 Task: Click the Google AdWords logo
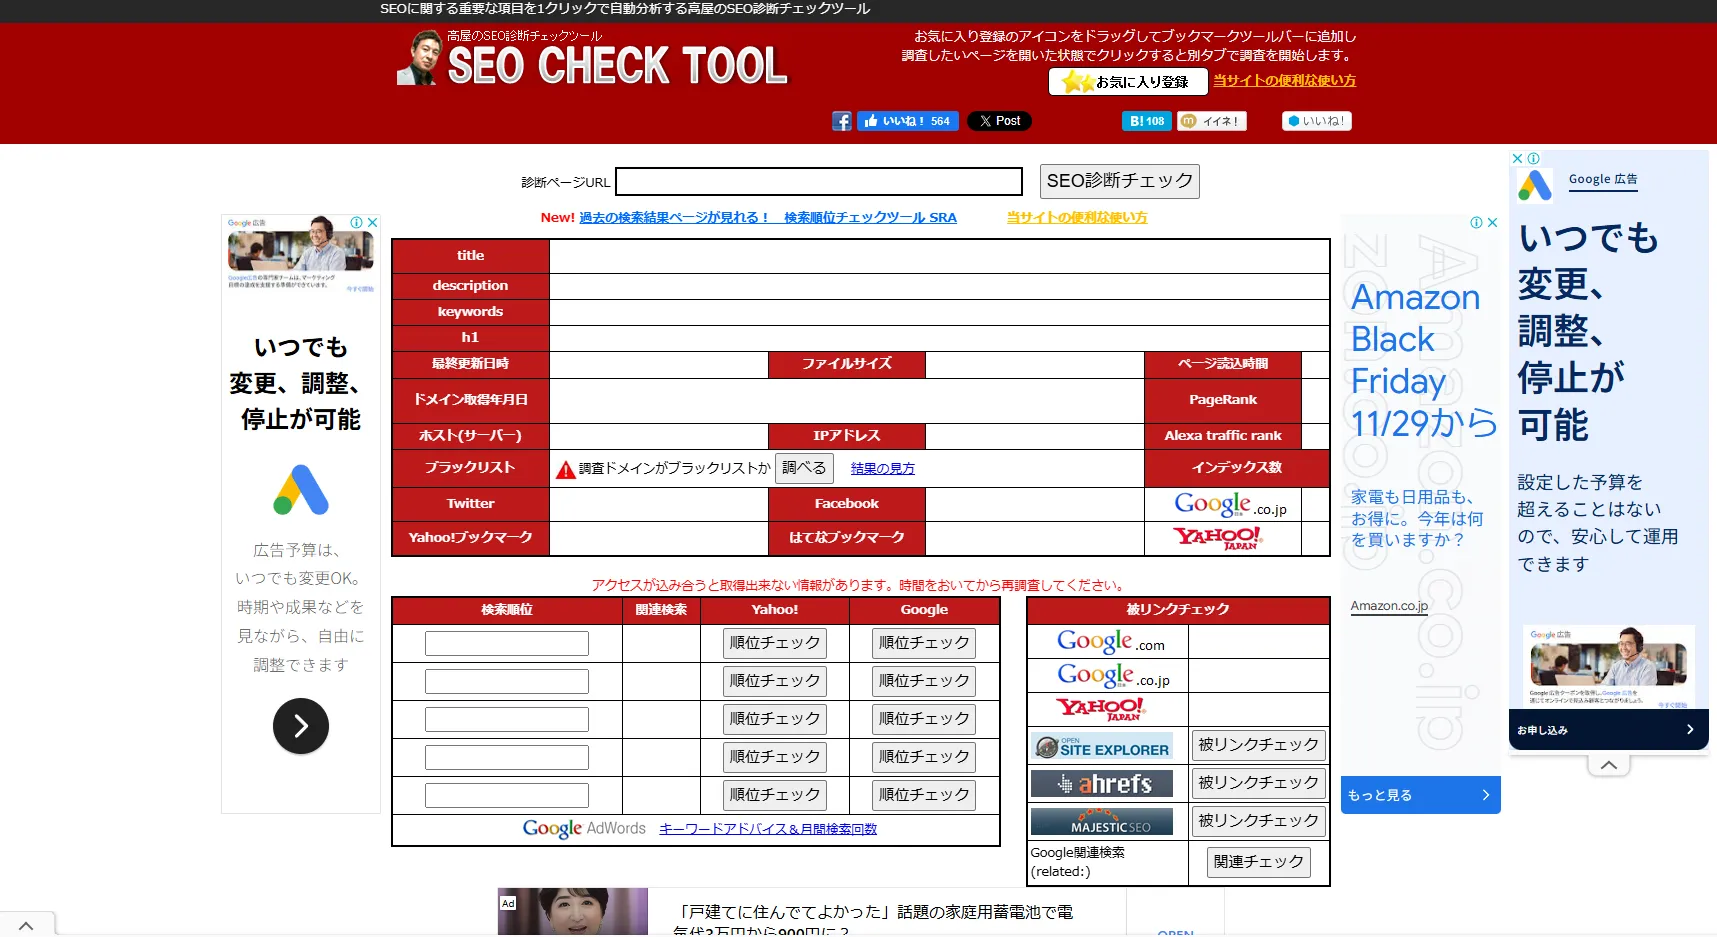pyautogui.click(x=584, y=829)
